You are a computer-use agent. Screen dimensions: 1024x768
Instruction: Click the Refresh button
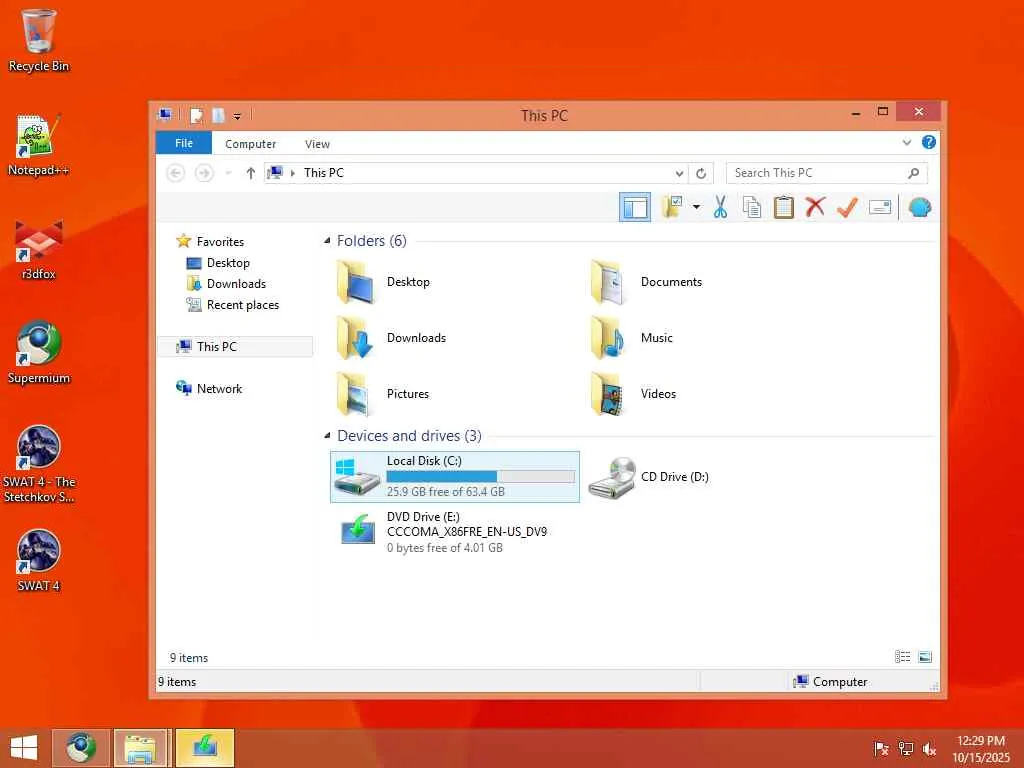701,173
